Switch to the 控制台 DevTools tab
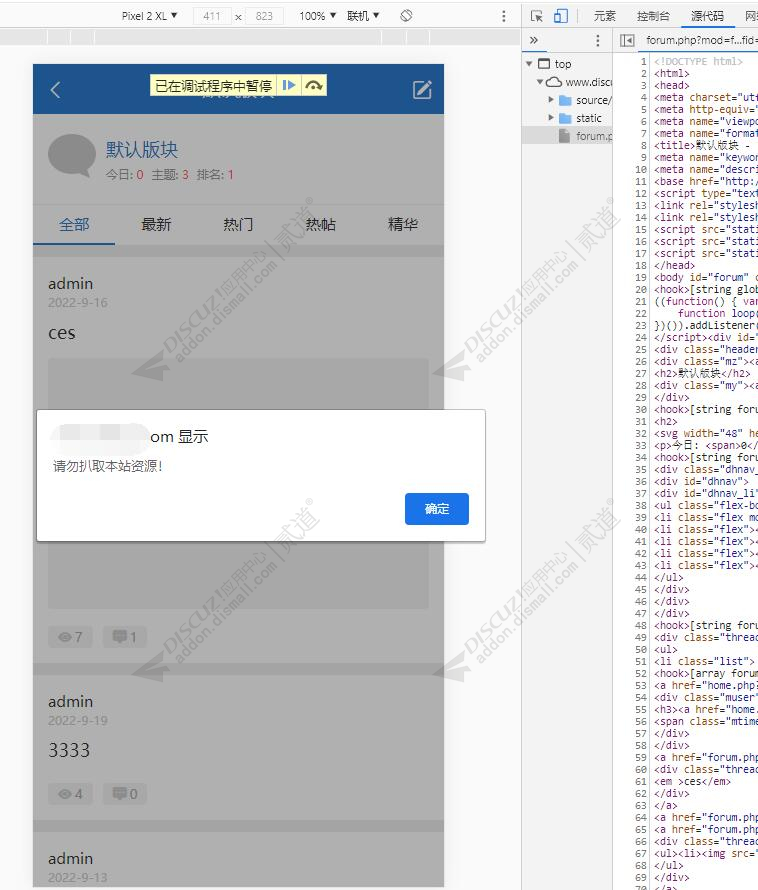This screenshot has height=890, width=758. 653,16
